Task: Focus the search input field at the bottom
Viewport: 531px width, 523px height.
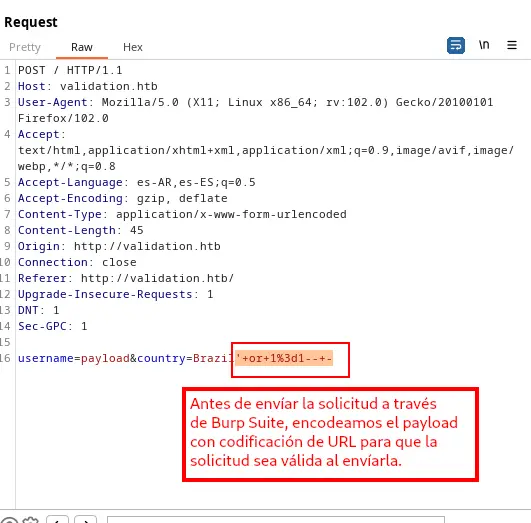Action: click(x=276, y=520)
